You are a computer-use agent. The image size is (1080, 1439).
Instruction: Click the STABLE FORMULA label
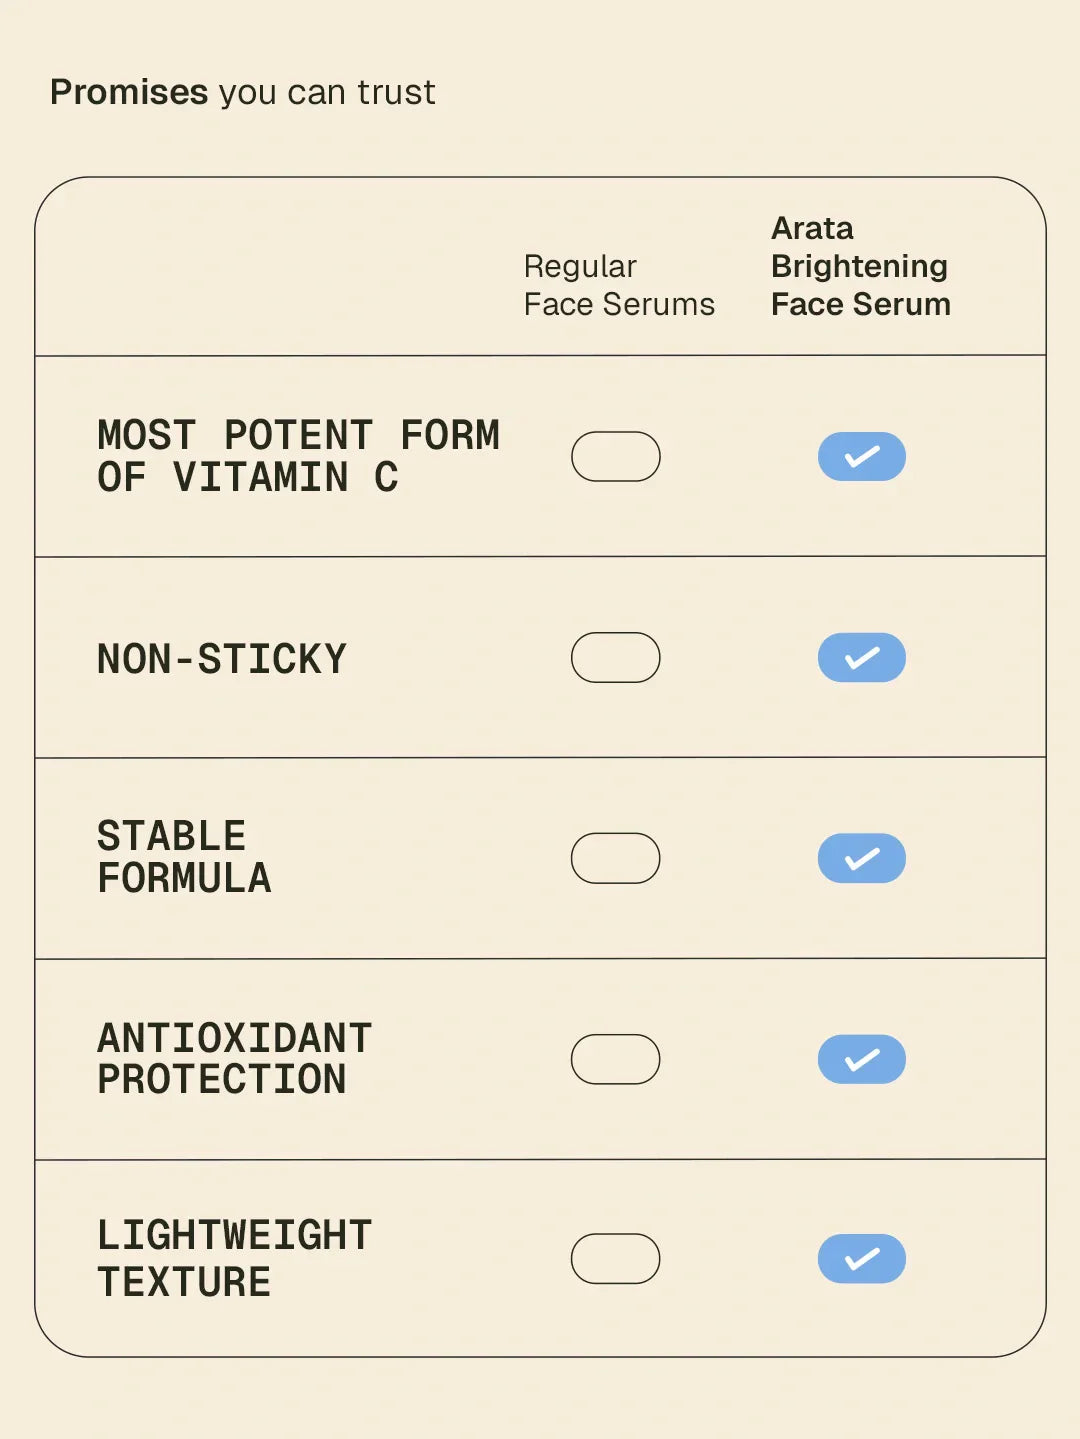pos(184,857)
